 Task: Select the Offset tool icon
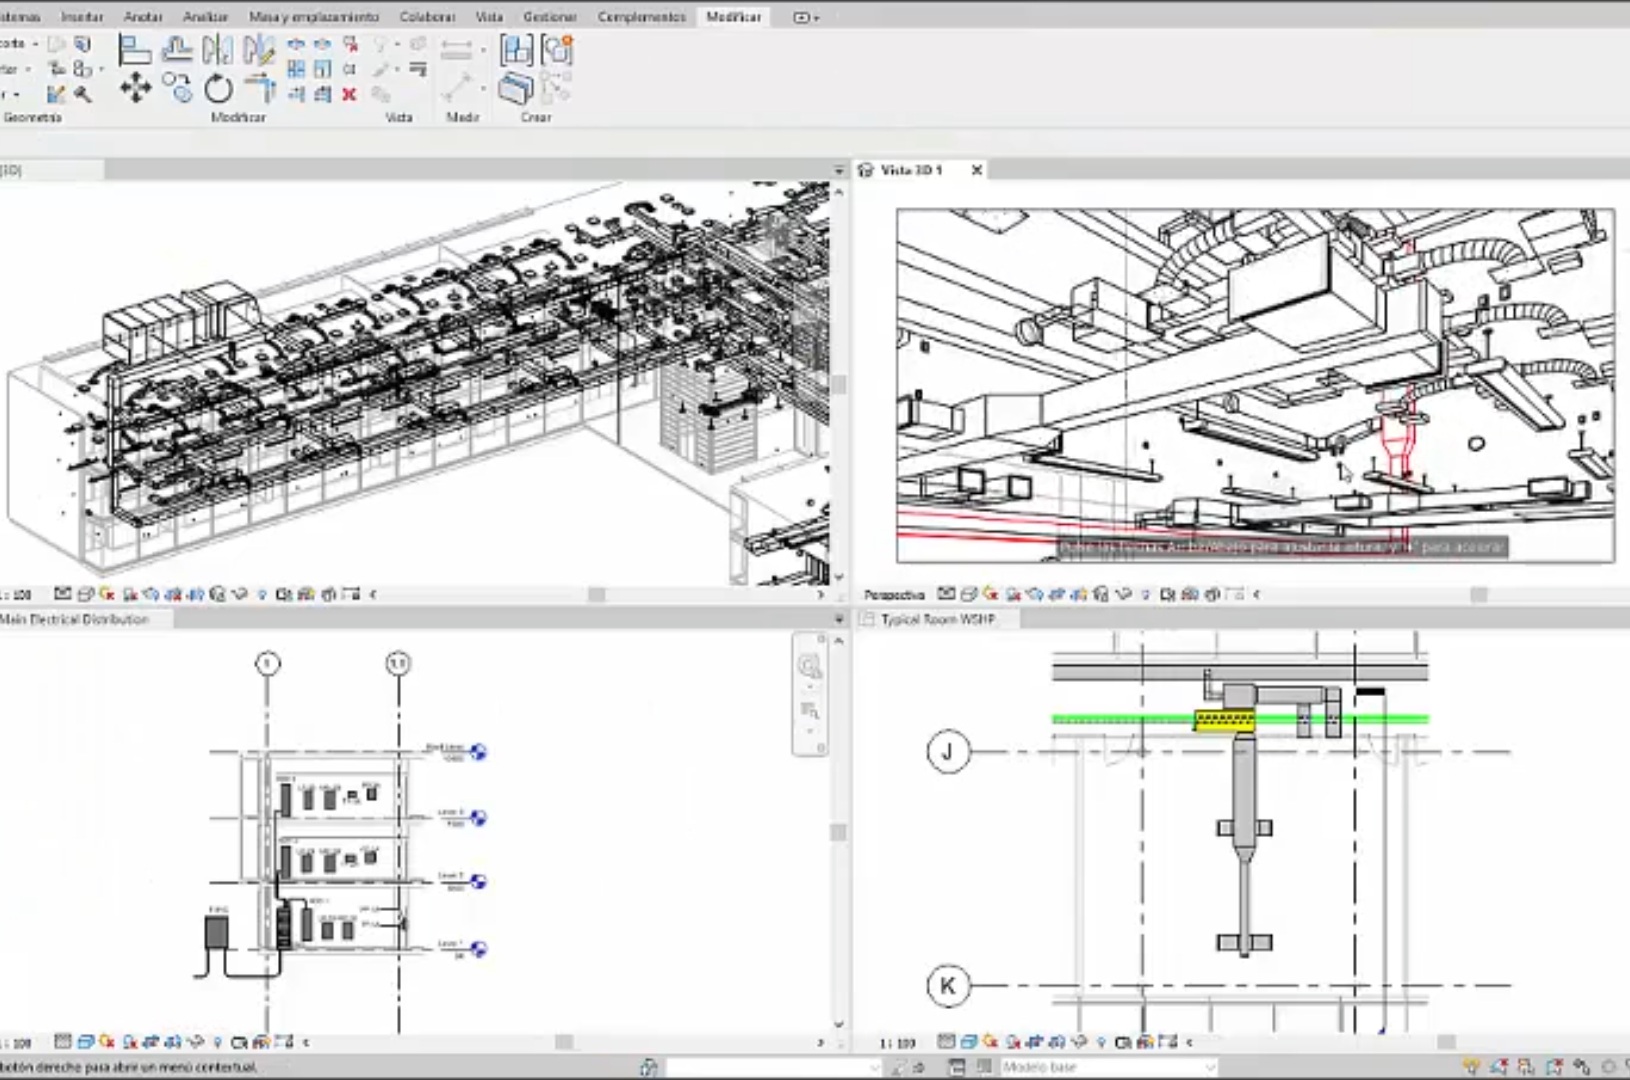[x=177, y=49]
